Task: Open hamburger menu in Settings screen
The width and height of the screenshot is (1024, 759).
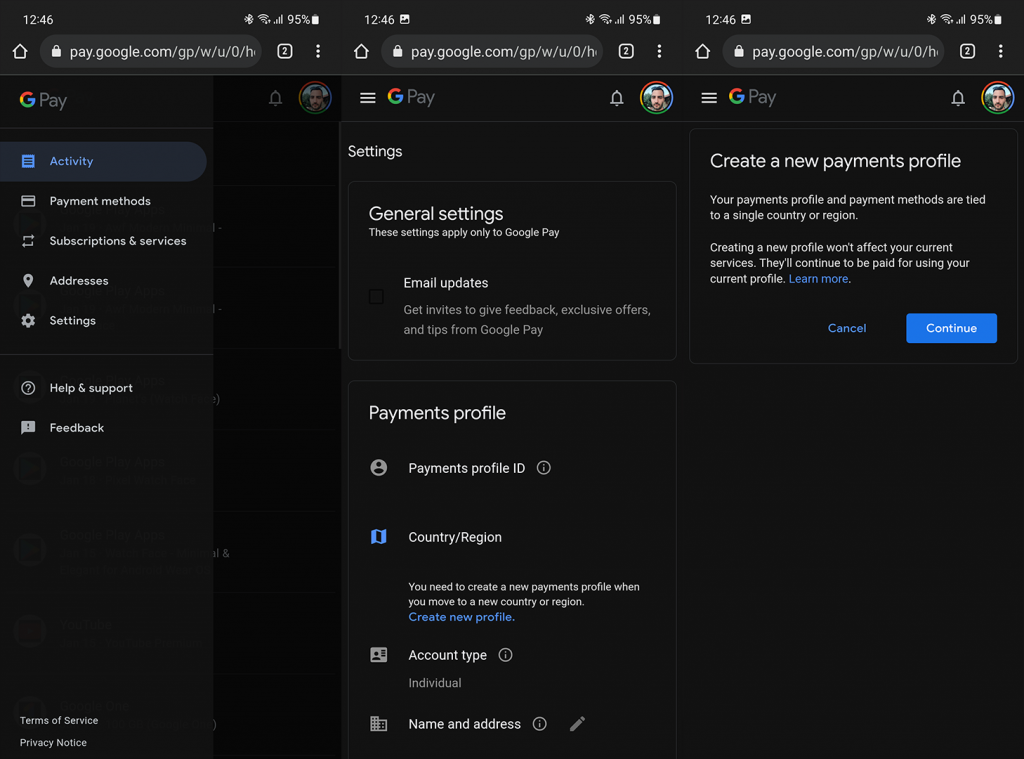Action: tap(368, 98)
